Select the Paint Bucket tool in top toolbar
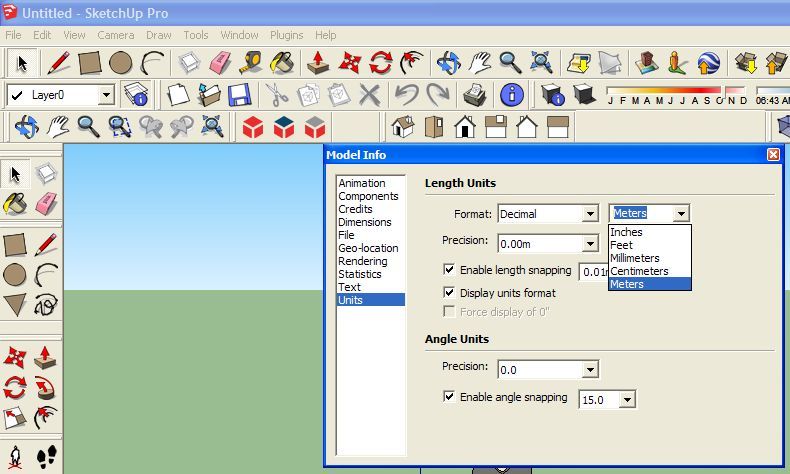This screenshot has height=474, width=790. click(x=282, y=63)
